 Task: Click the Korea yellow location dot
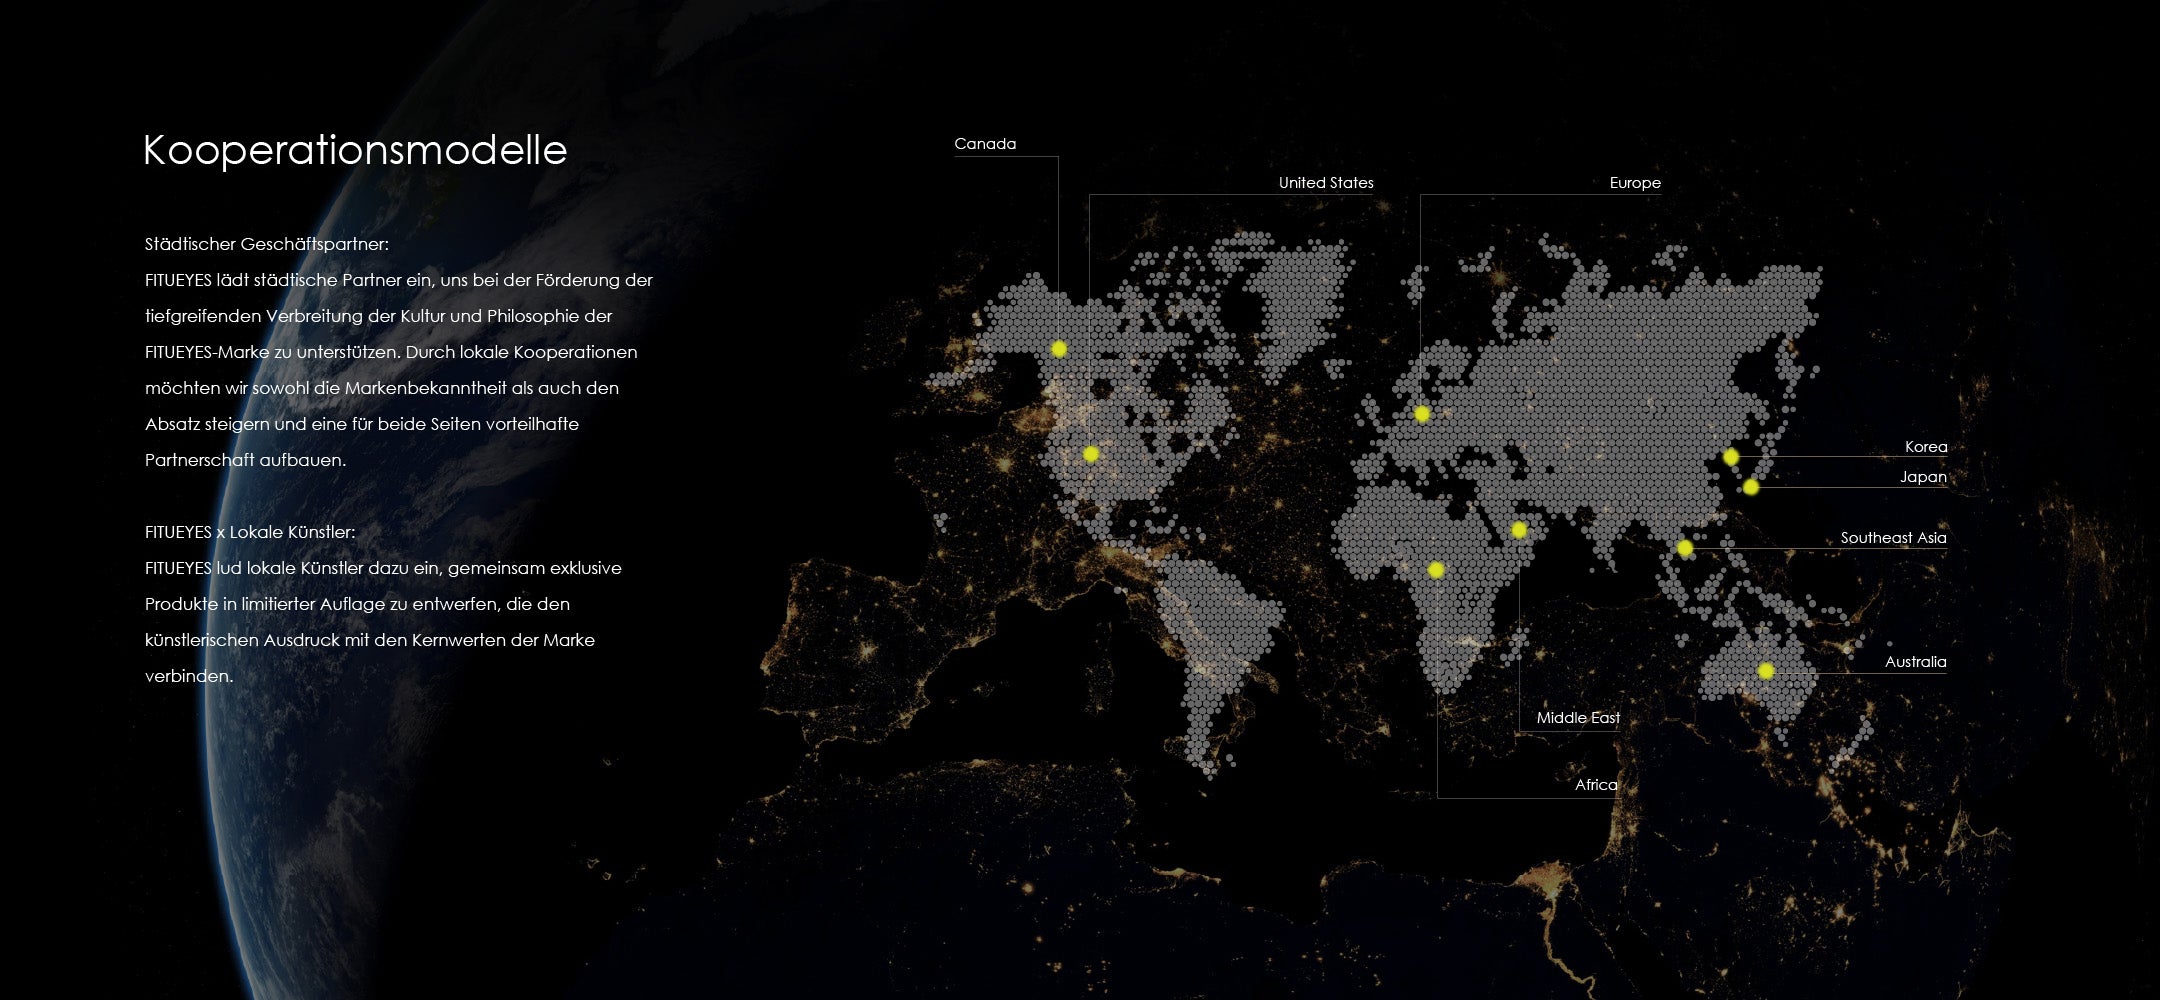click(1731, 457)
